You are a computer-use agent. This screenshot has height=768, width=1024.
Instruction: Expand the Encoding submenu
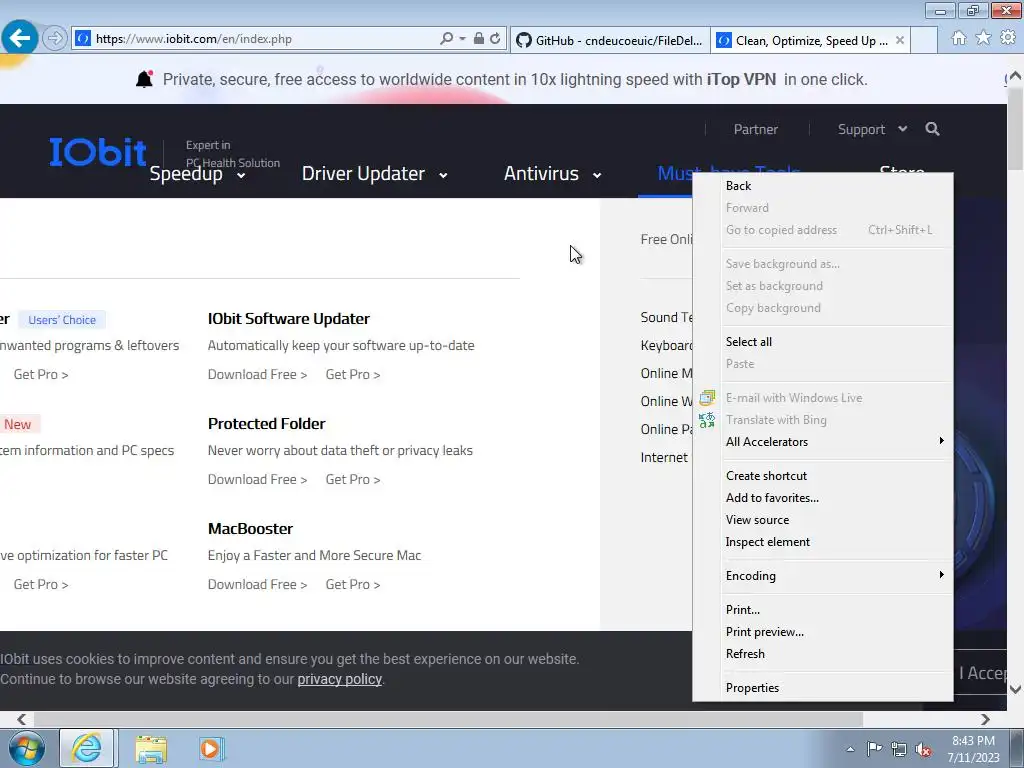click(x=823, y=575)
